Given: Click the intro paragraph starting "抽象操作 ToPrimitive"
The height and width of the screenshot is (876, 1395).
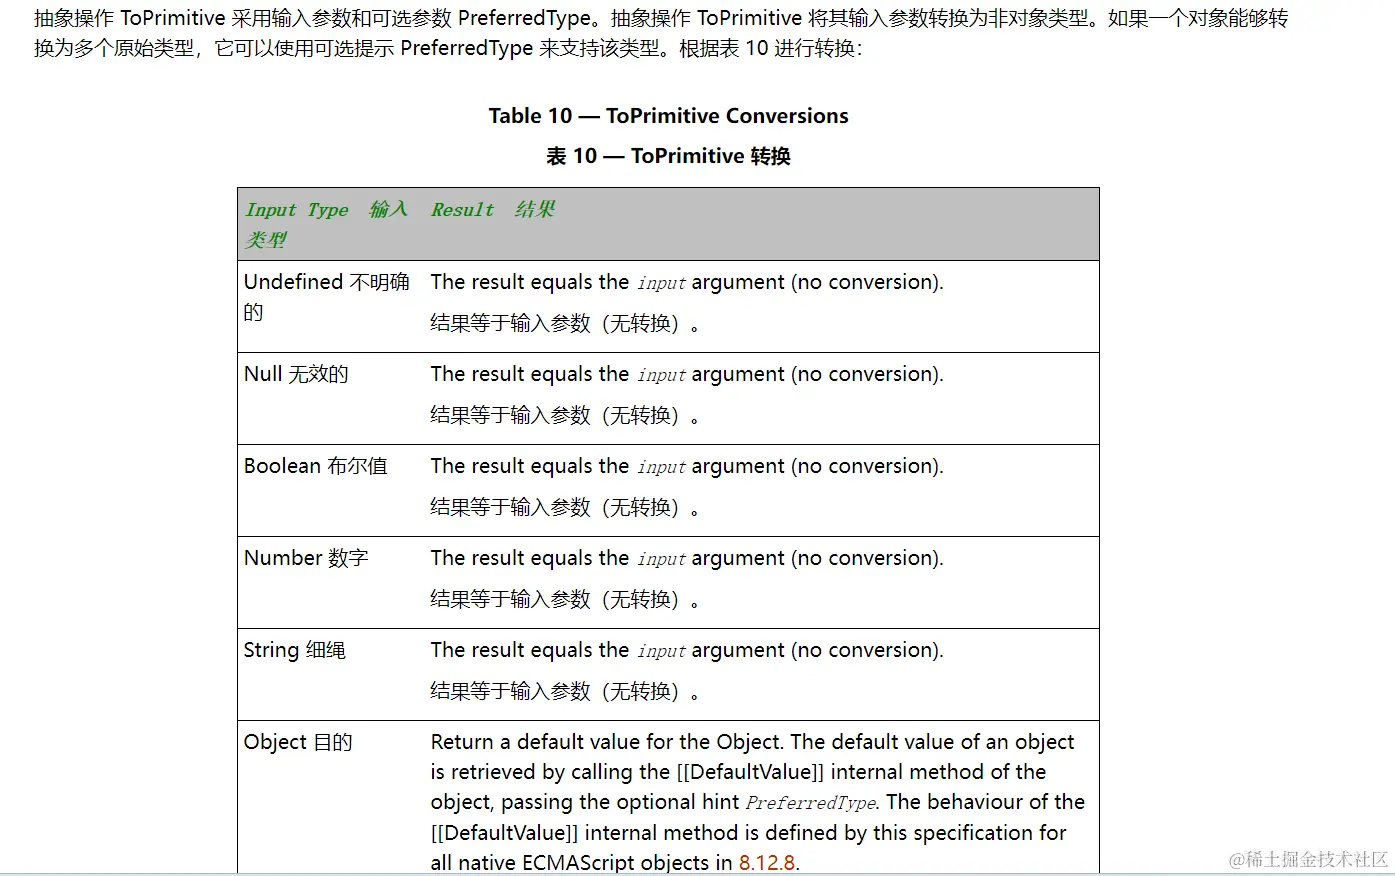Looking at the screenshot, I should point(661,33).
